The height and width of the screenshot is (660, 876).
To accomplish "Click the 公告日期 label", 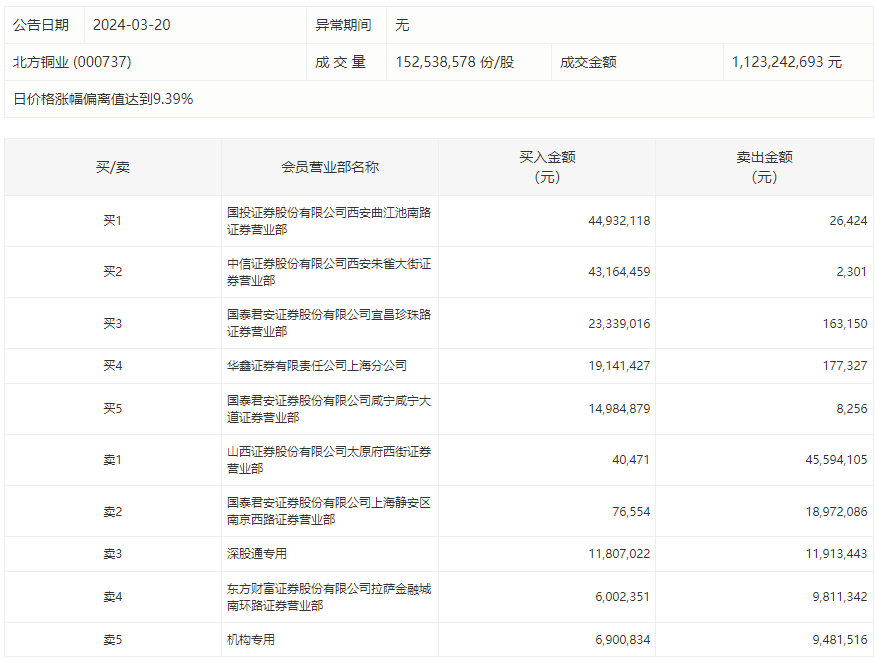I will pyautogui.click(x=41, y=25).
